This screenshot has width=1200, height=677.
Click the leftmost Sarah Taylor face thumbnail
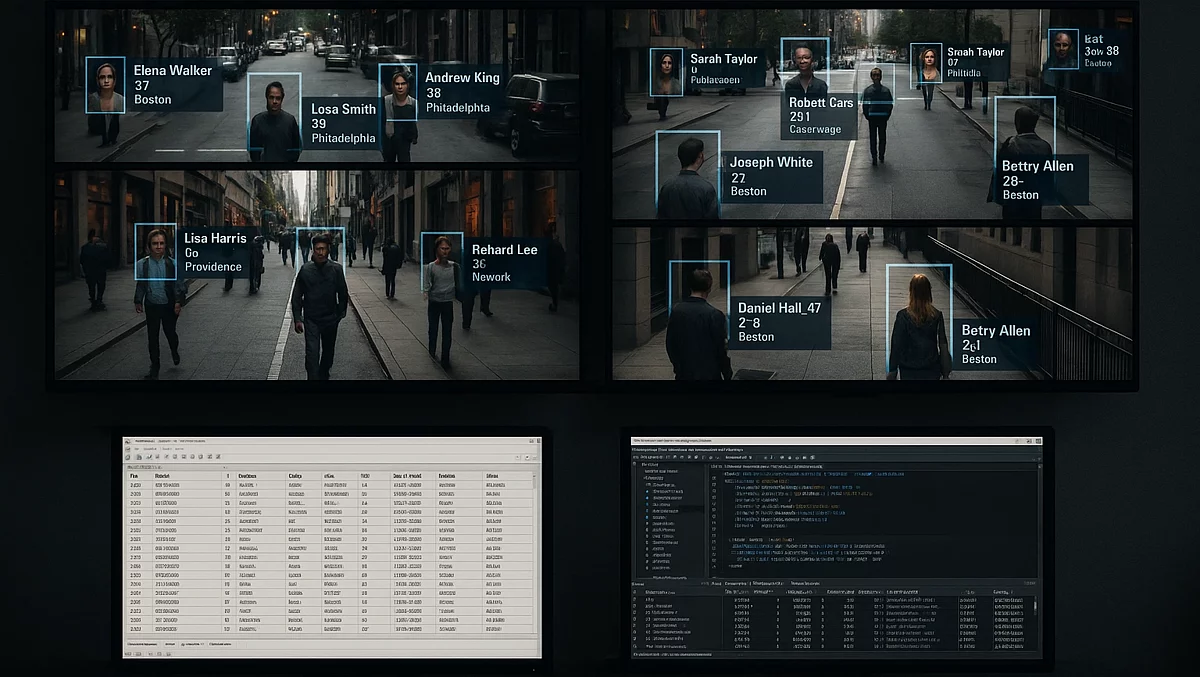click(x=666, y=72)
